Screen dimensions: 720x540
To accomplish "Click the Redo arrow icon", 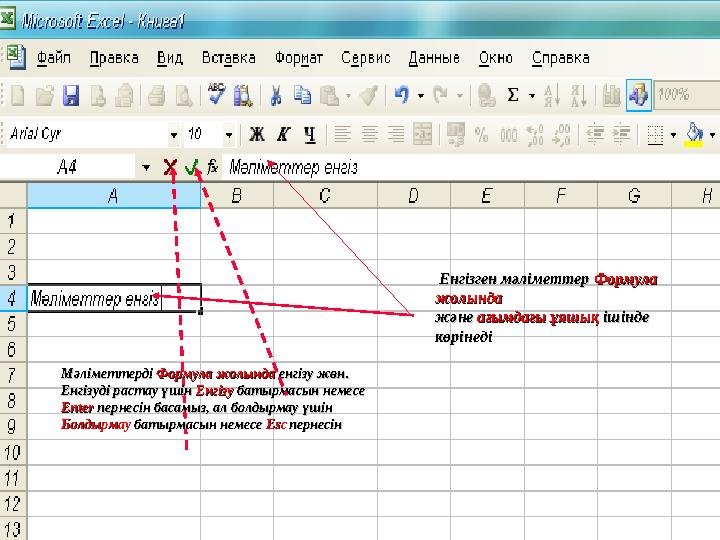I will point(441,96).
